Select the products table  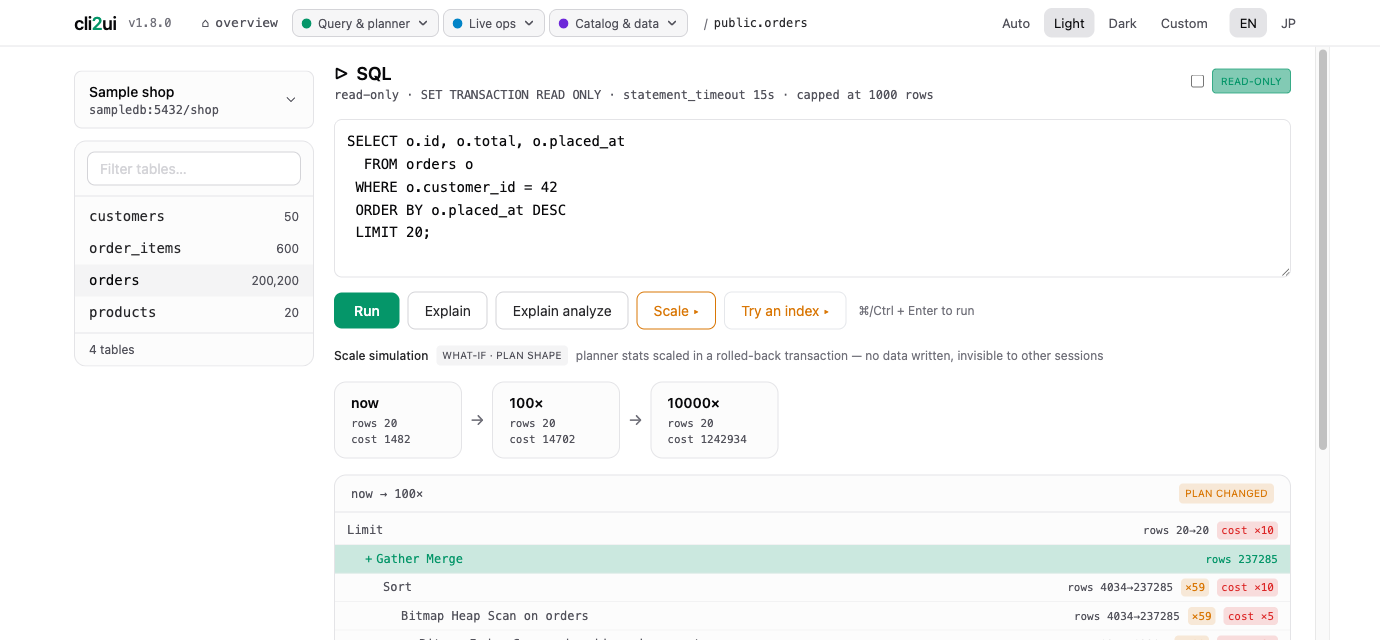tap(194, 312)
